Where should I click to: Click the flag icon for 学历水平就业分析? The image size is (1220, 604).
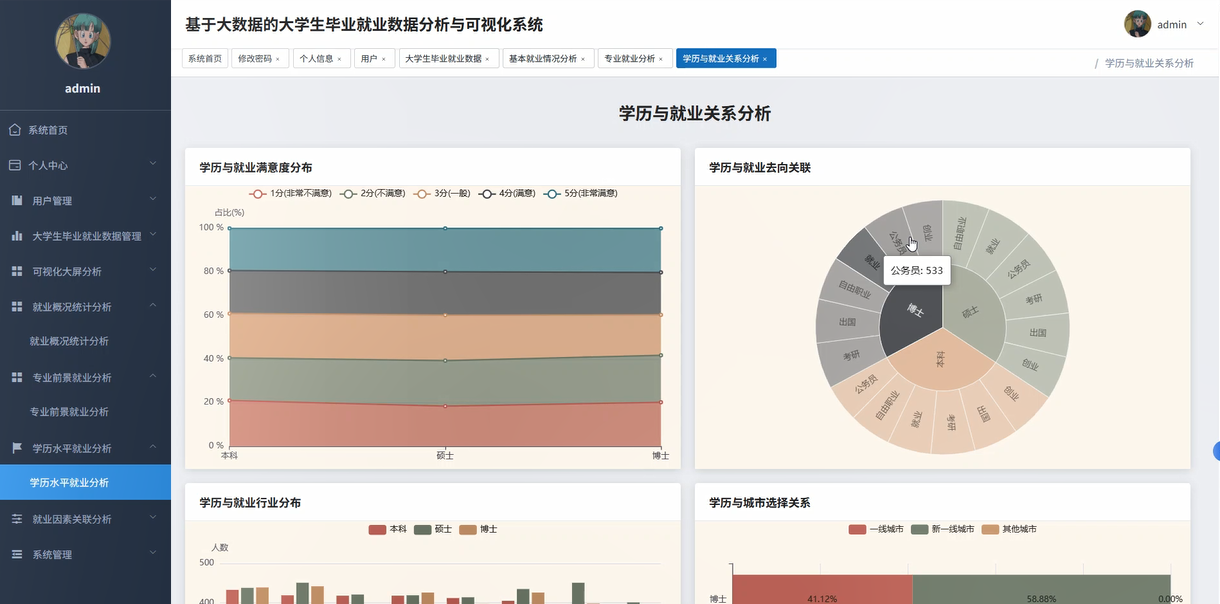[x=17, y=448]
